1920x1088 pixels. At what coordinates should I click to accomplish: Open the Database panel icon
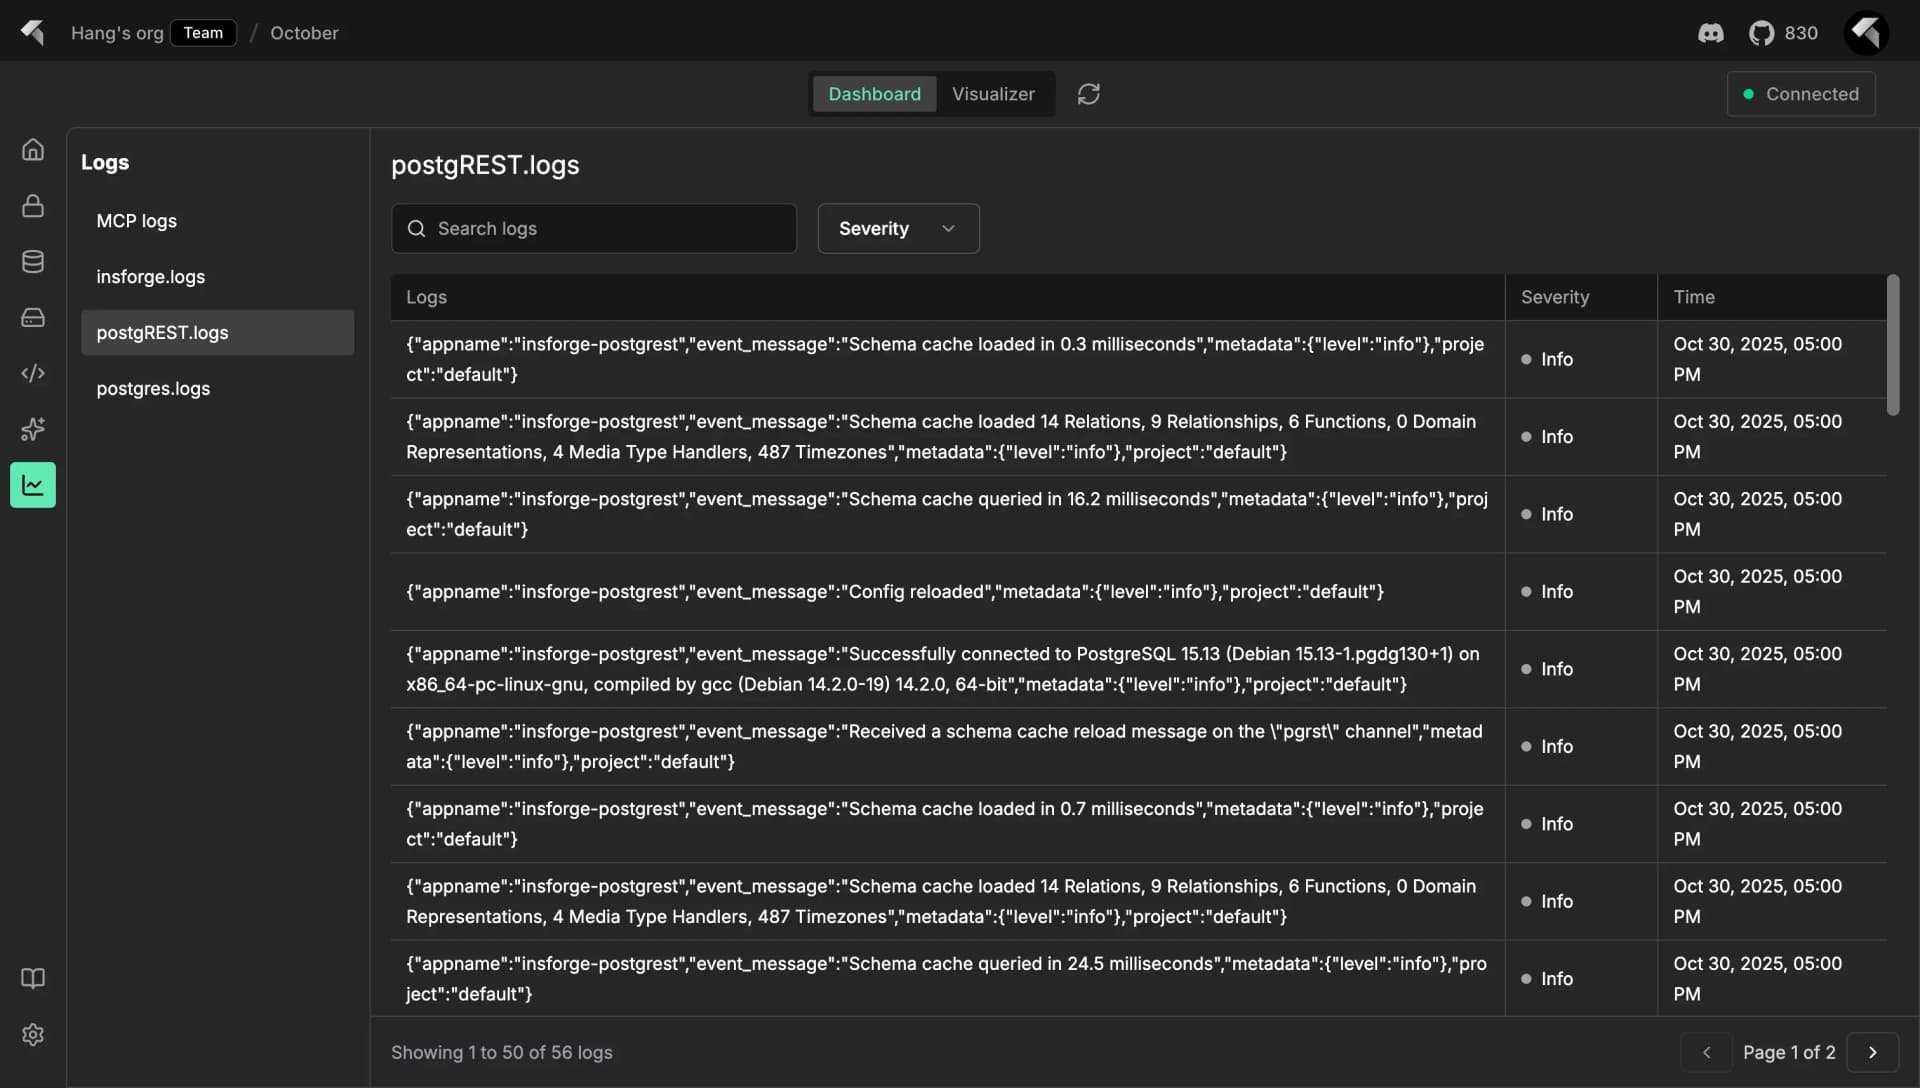[33, 262]
